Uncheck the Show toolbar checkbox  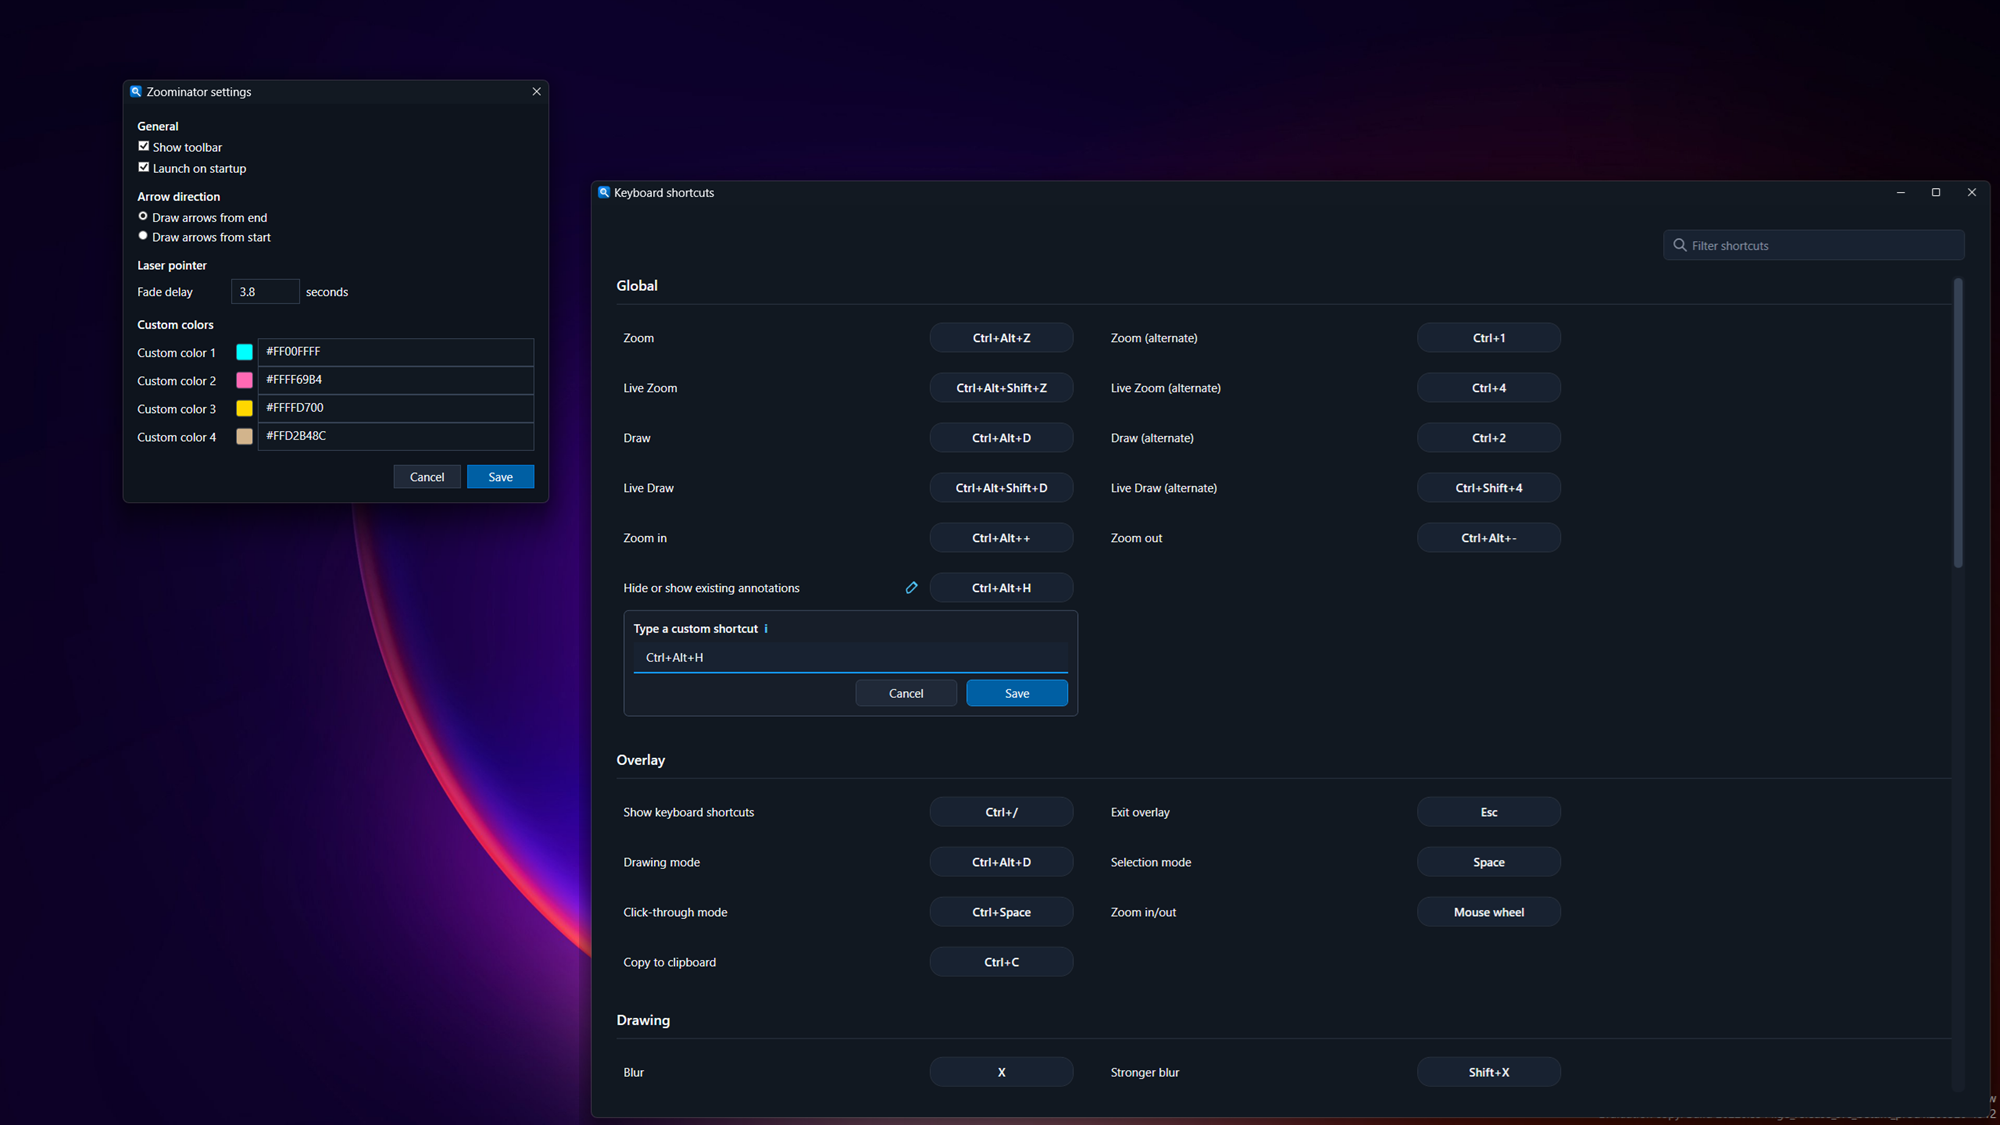(143, 146)
